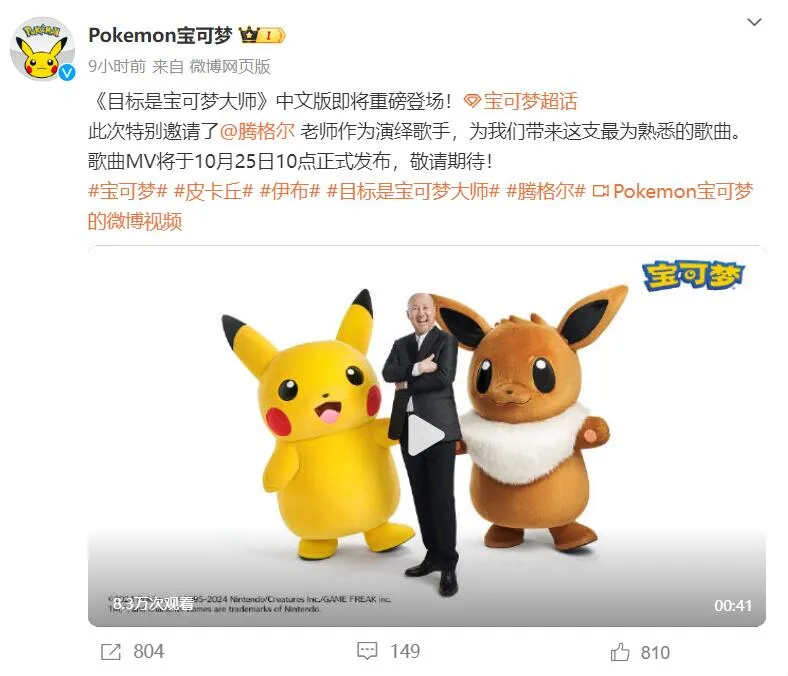Screen dimensions: 788x676
Task: Click the repost share icon
Action: (x=111, y=652)
